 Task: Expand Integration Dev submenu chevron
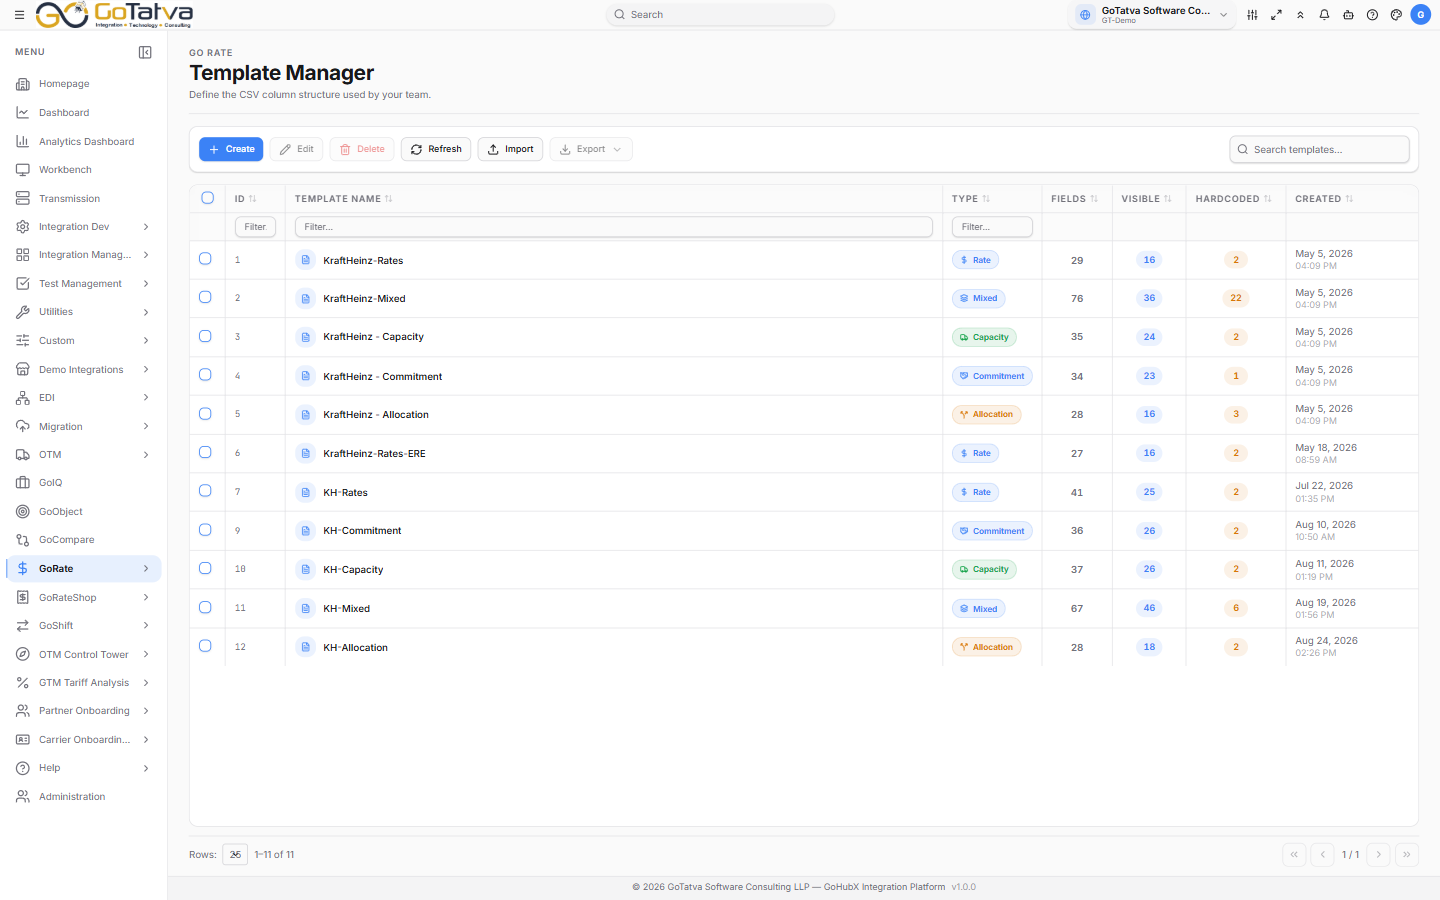click(146, 227)
